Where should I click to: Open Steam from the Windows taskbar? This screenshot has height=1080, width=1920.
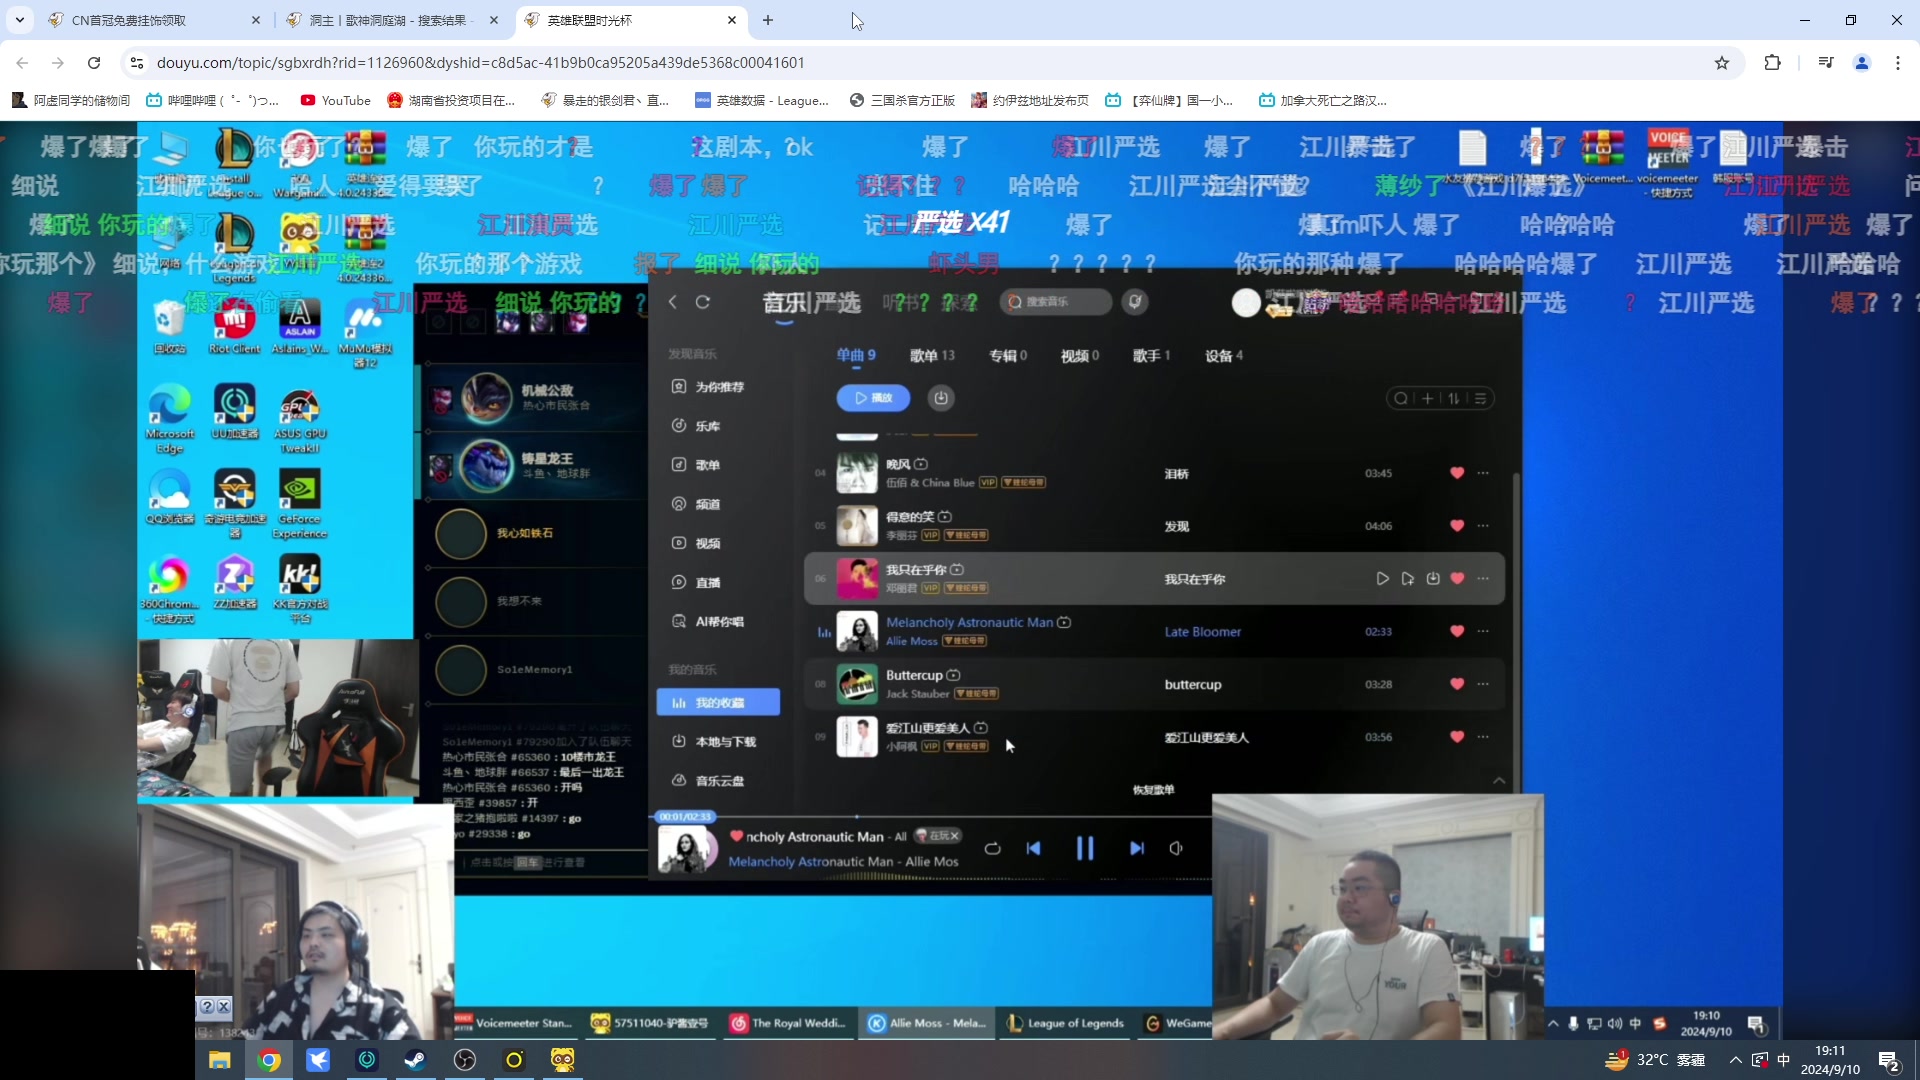click(x=415, y=1060)
